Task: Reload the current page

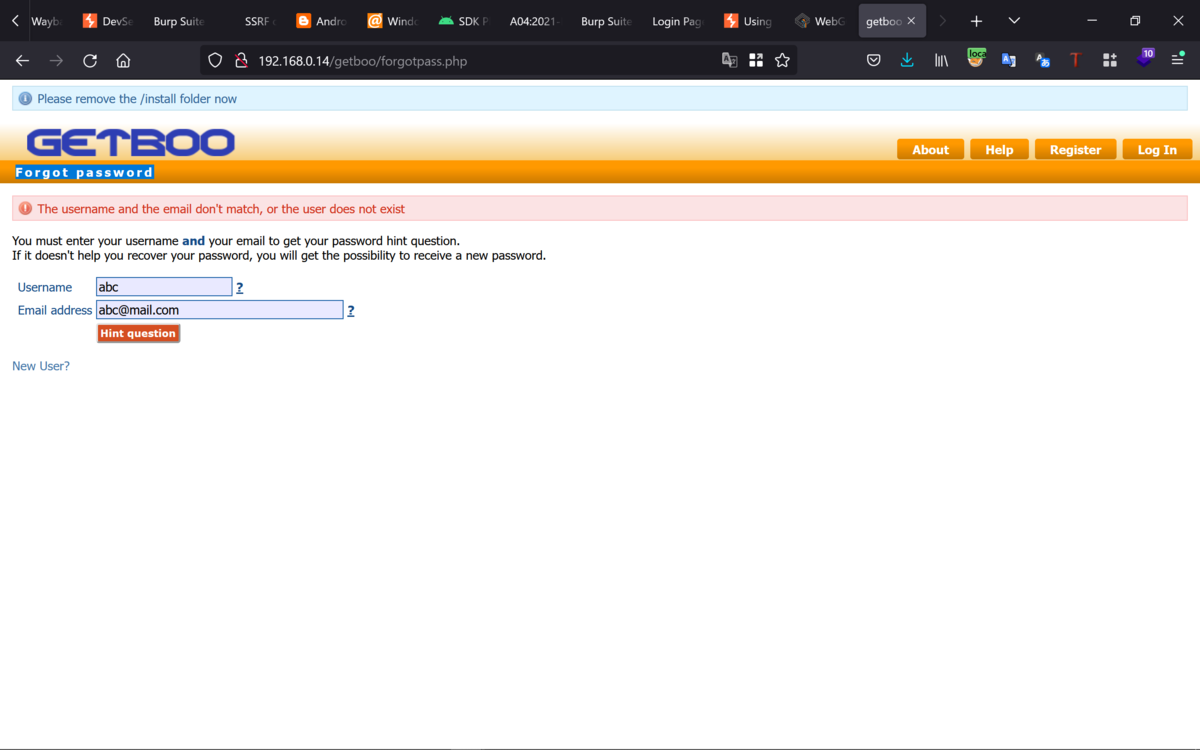Action: (90, 61)
